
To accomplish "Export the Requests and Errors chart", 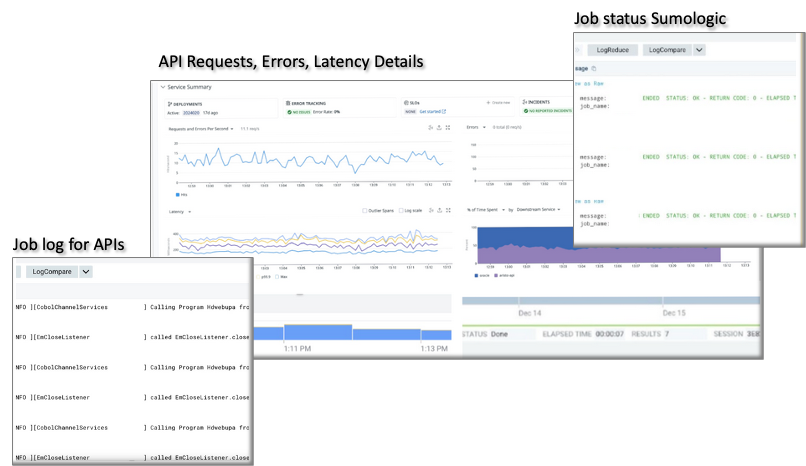I will pos(439,127).
